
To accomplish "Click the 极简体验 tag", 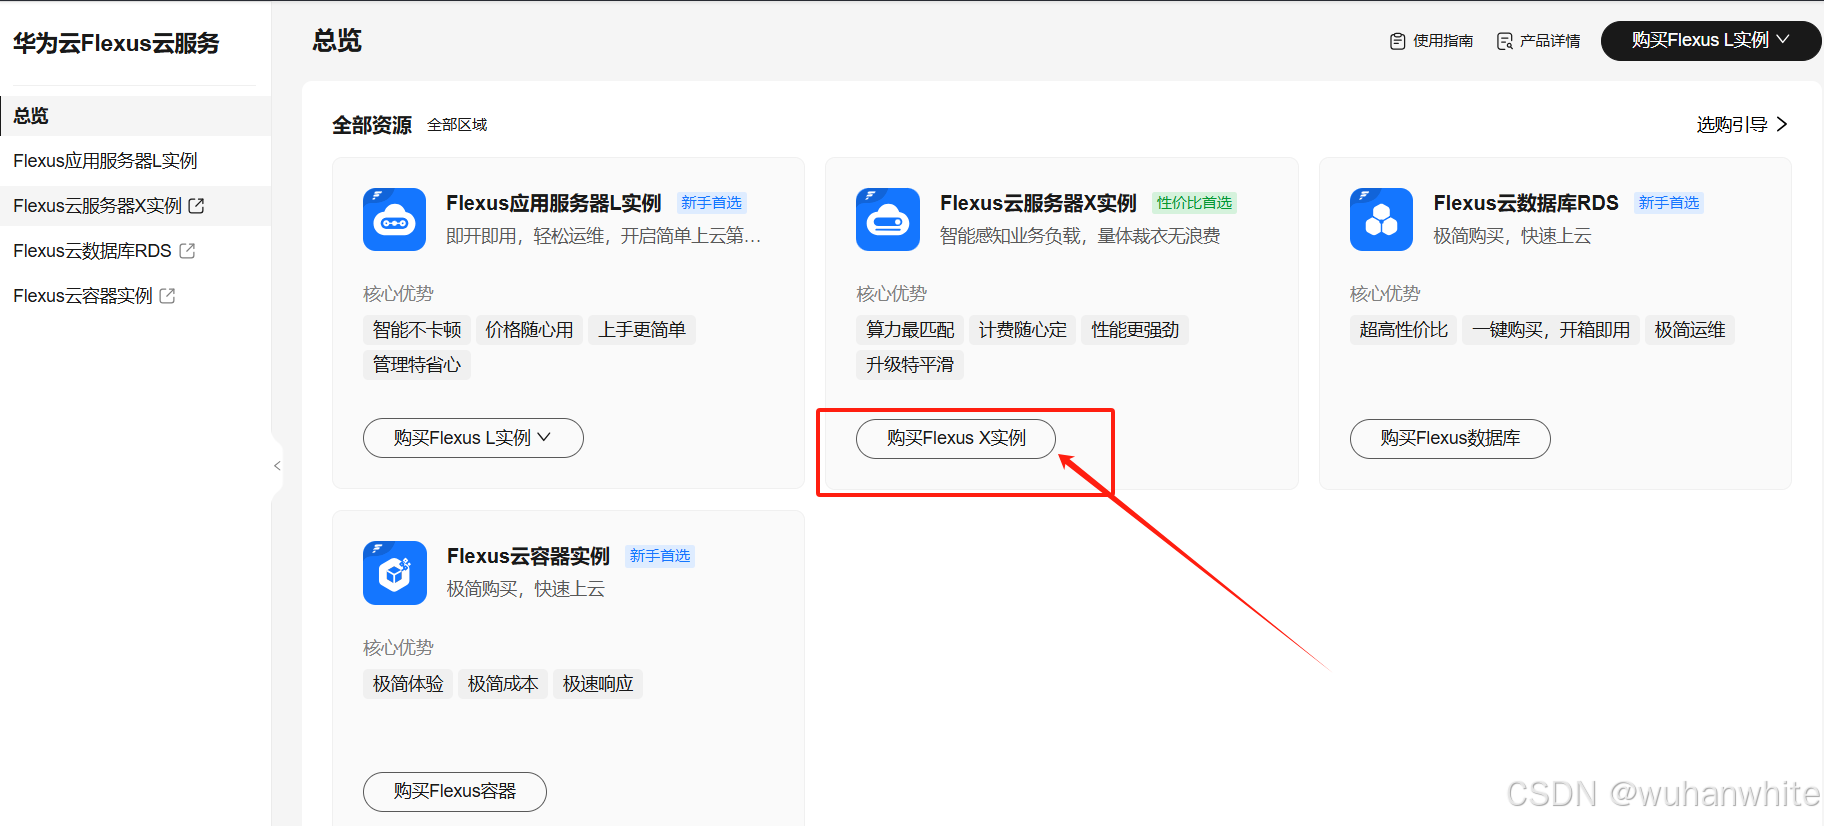I will [x=408, y=684].
